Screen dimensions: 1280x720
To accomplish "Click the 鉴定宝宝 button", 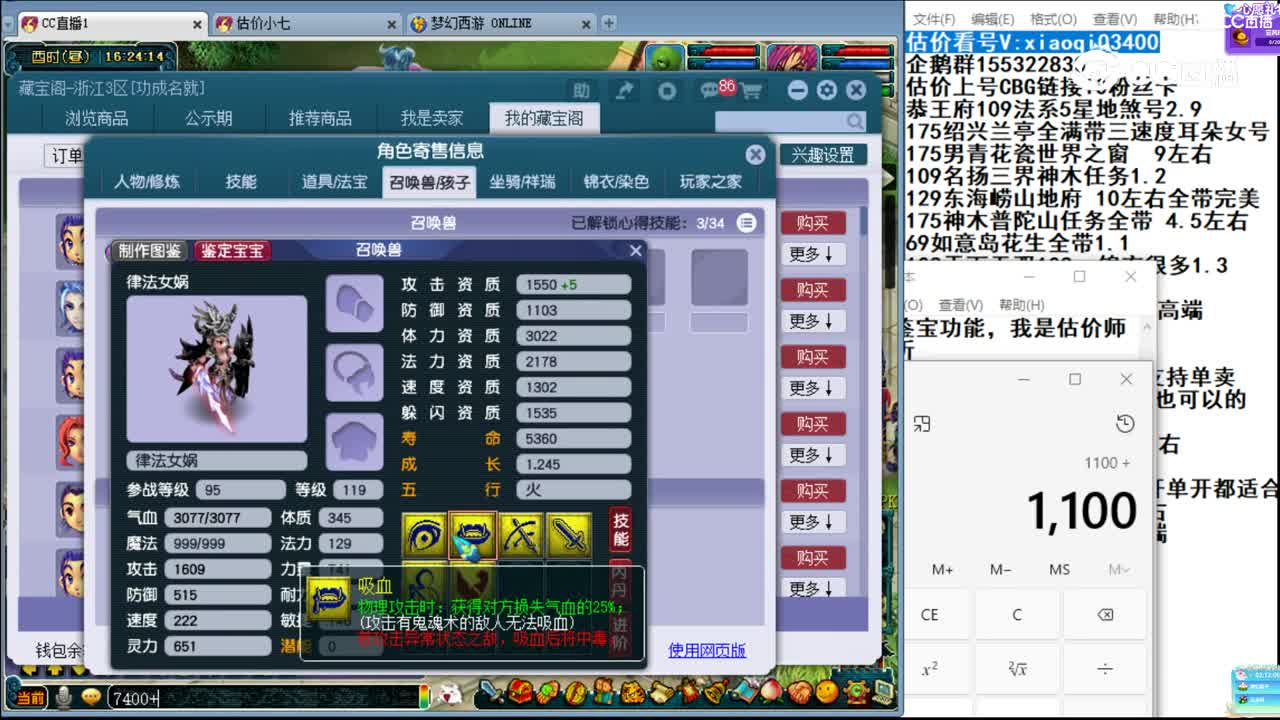I will [232, 250].
